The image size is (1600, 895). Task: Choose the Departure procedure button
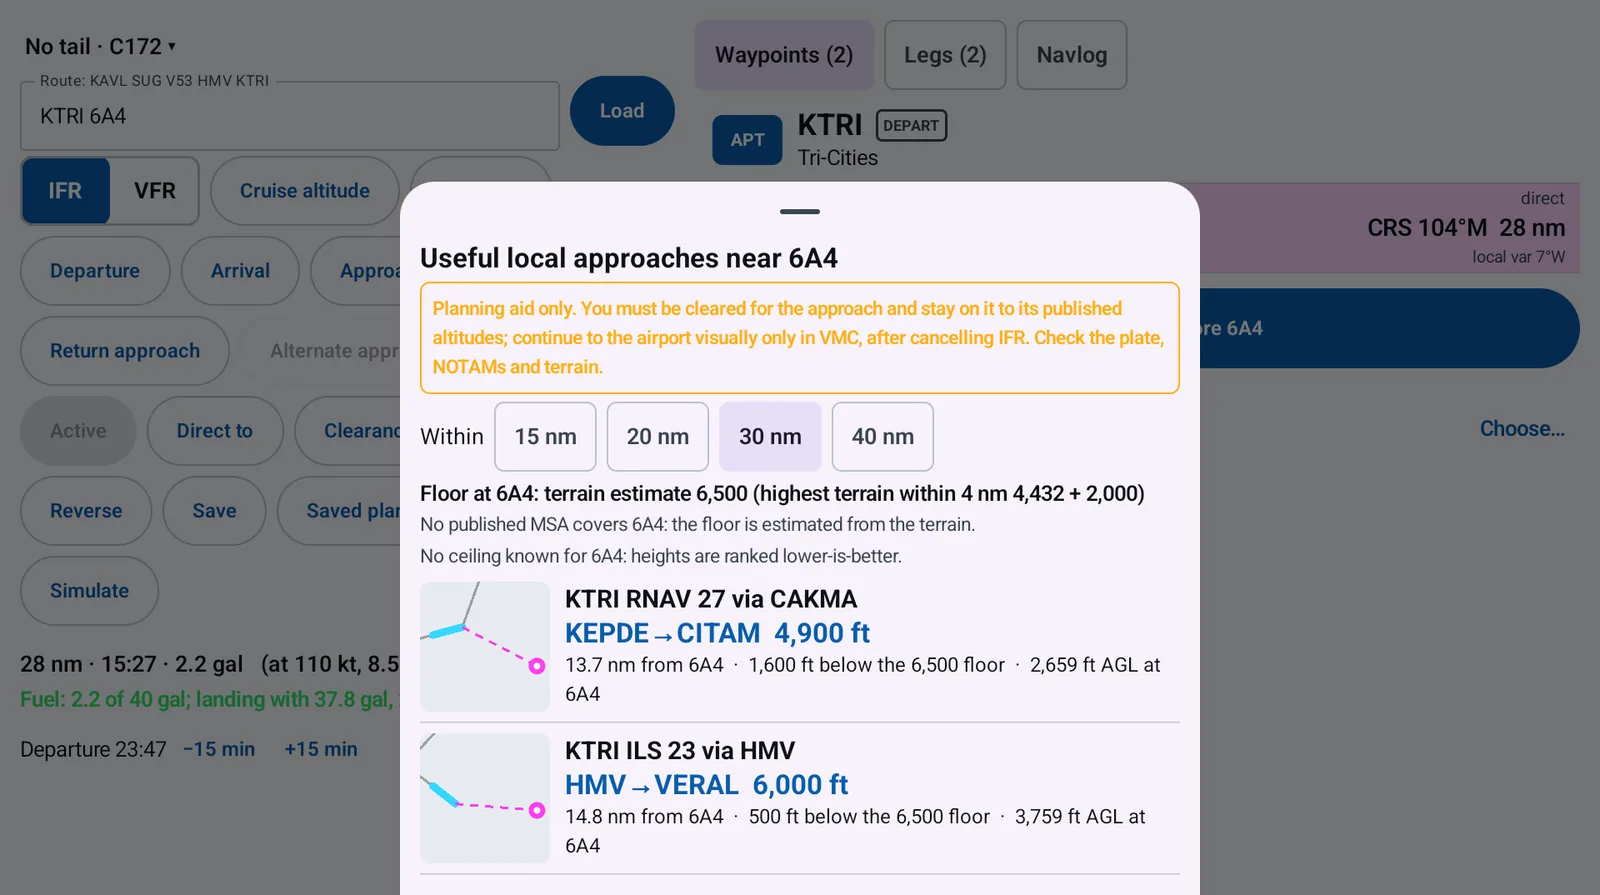click(x=95, y=271)
